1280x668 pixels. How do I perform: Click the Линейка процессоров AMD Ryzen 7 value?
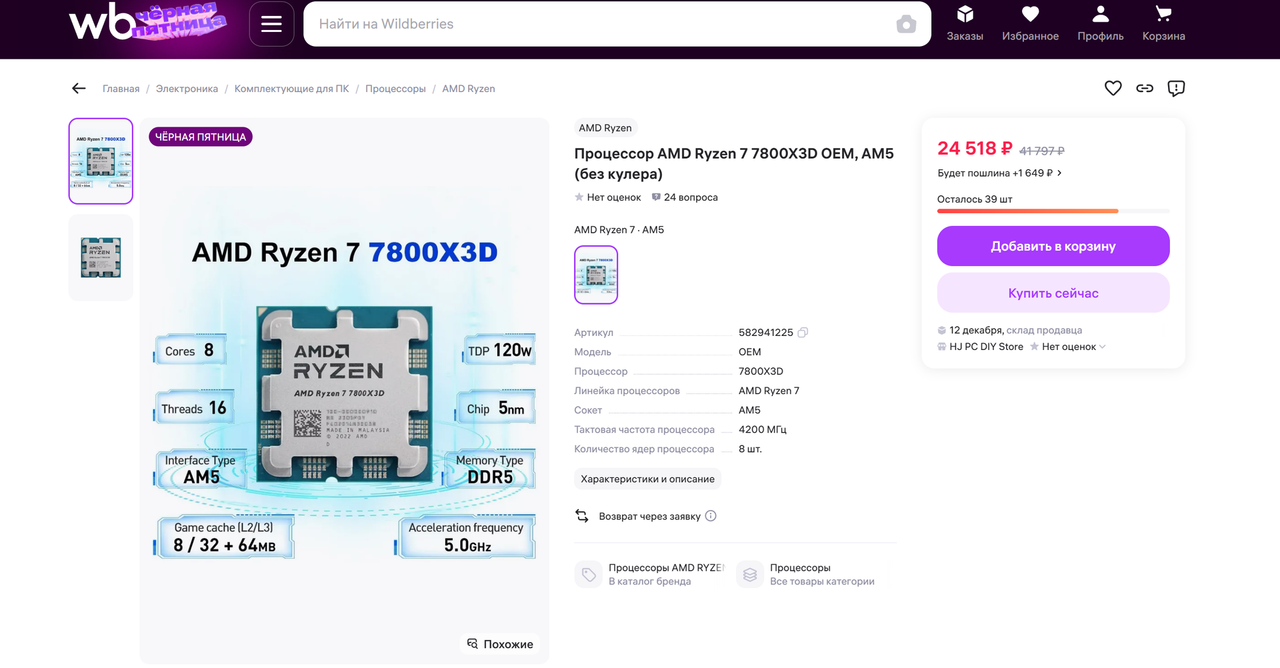click(769, 391)
